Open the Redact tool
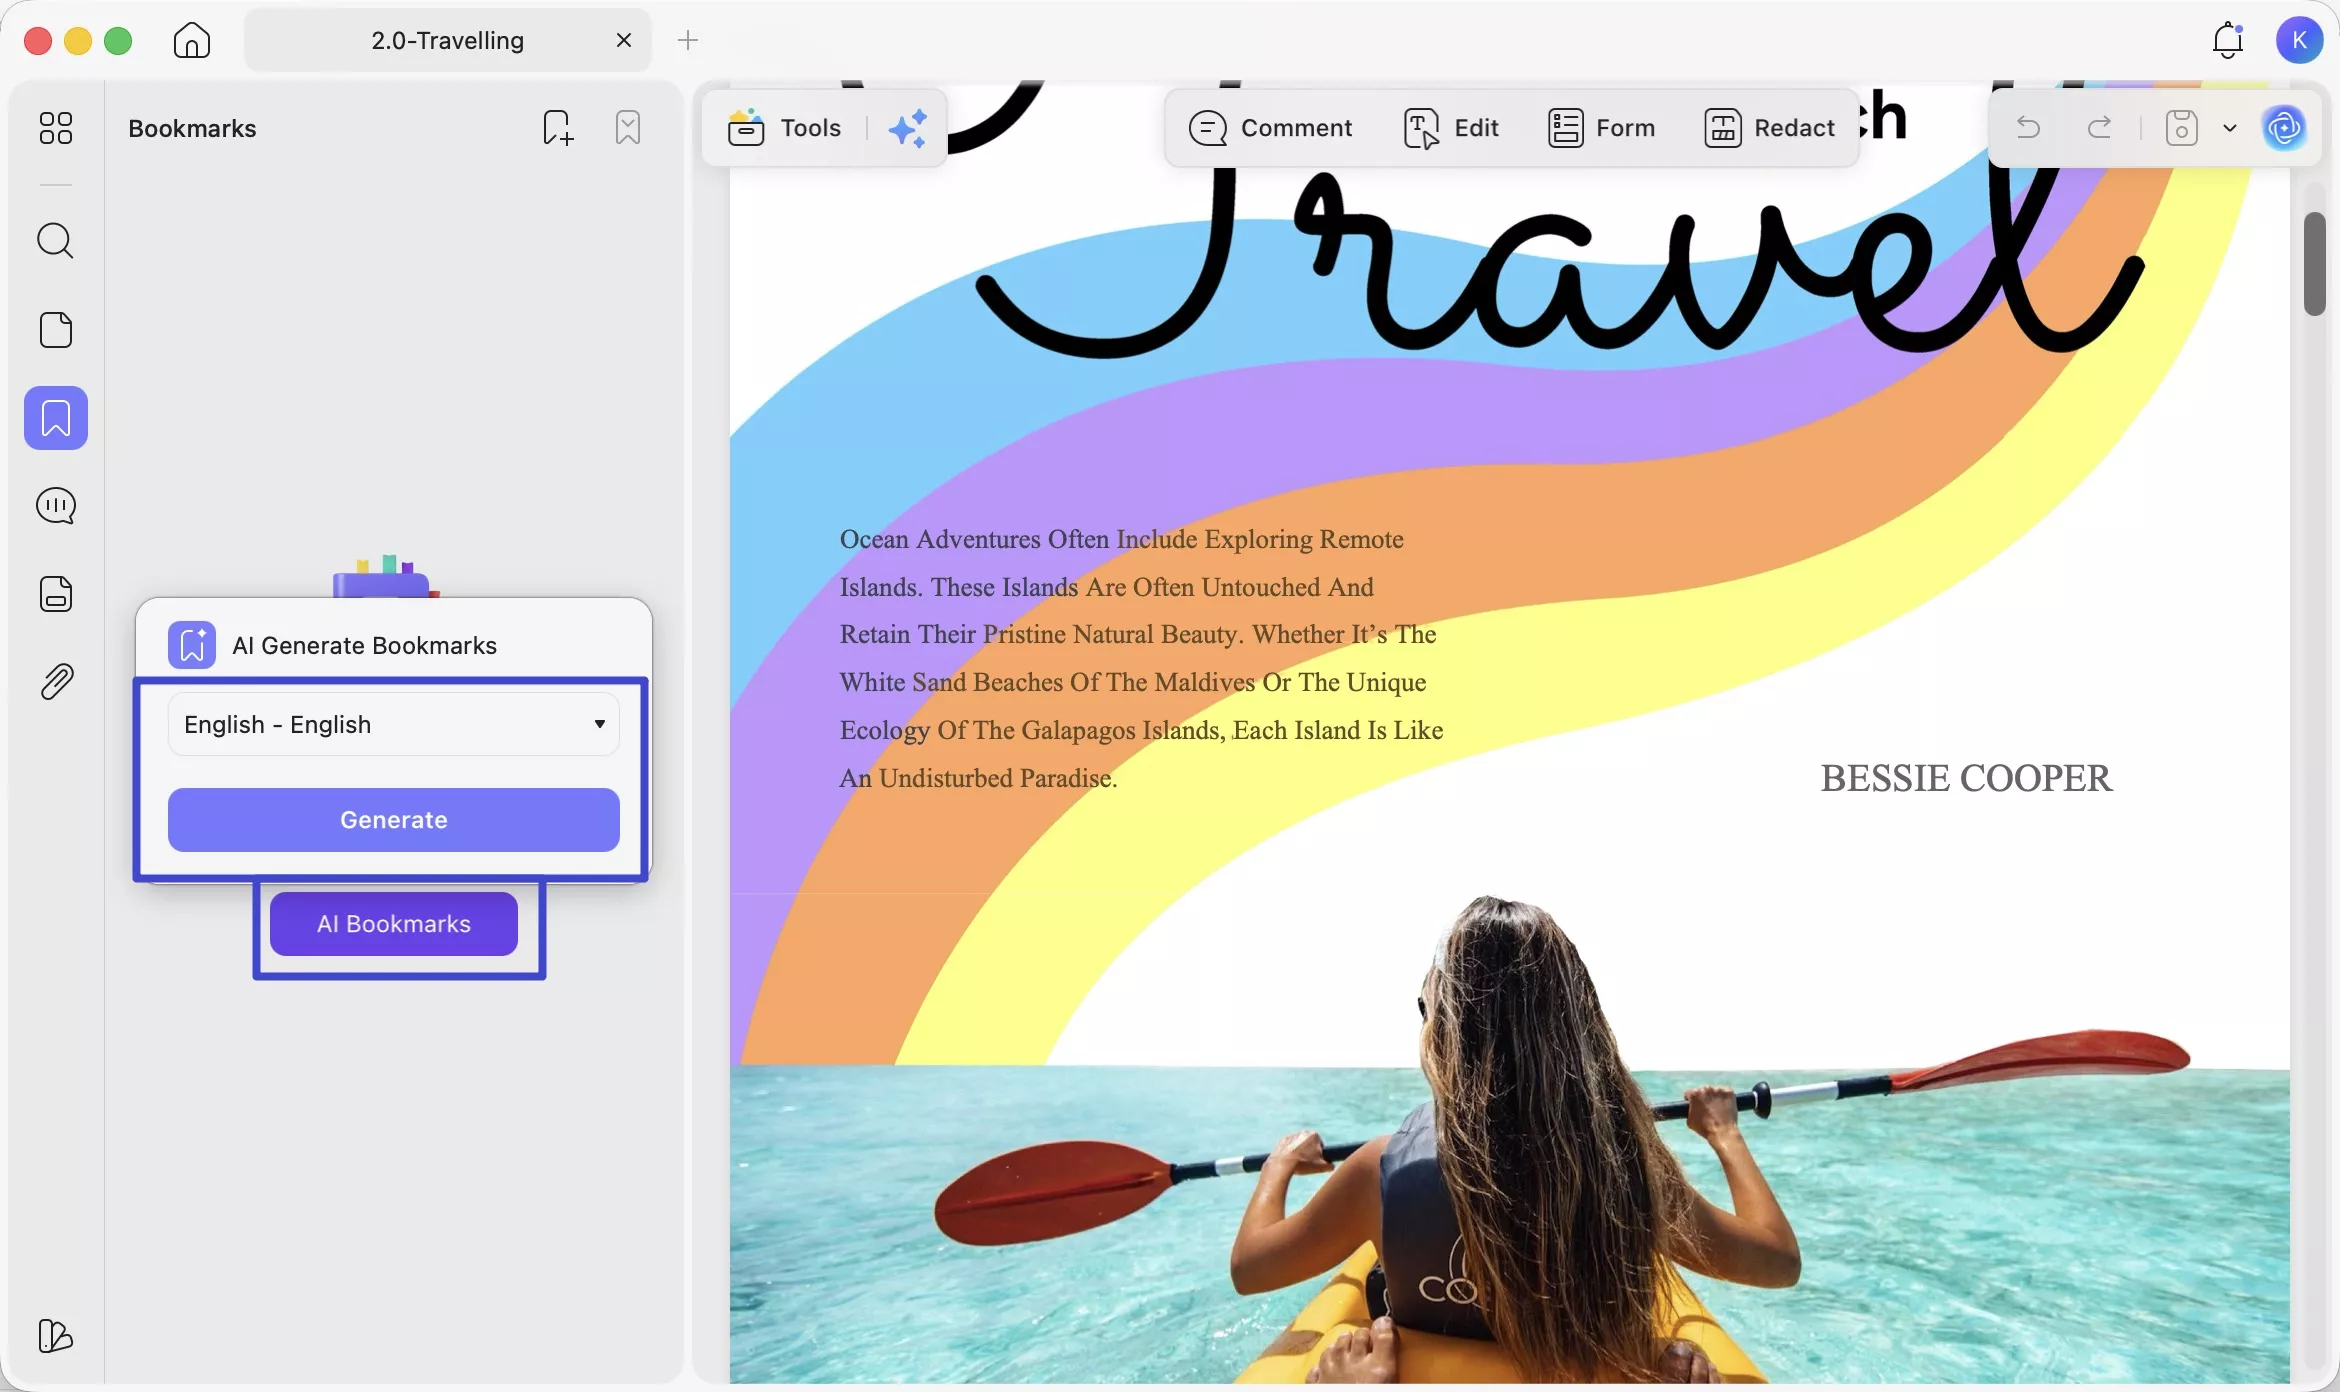Viewport: 2340px width, 1392px height. 1770,128
